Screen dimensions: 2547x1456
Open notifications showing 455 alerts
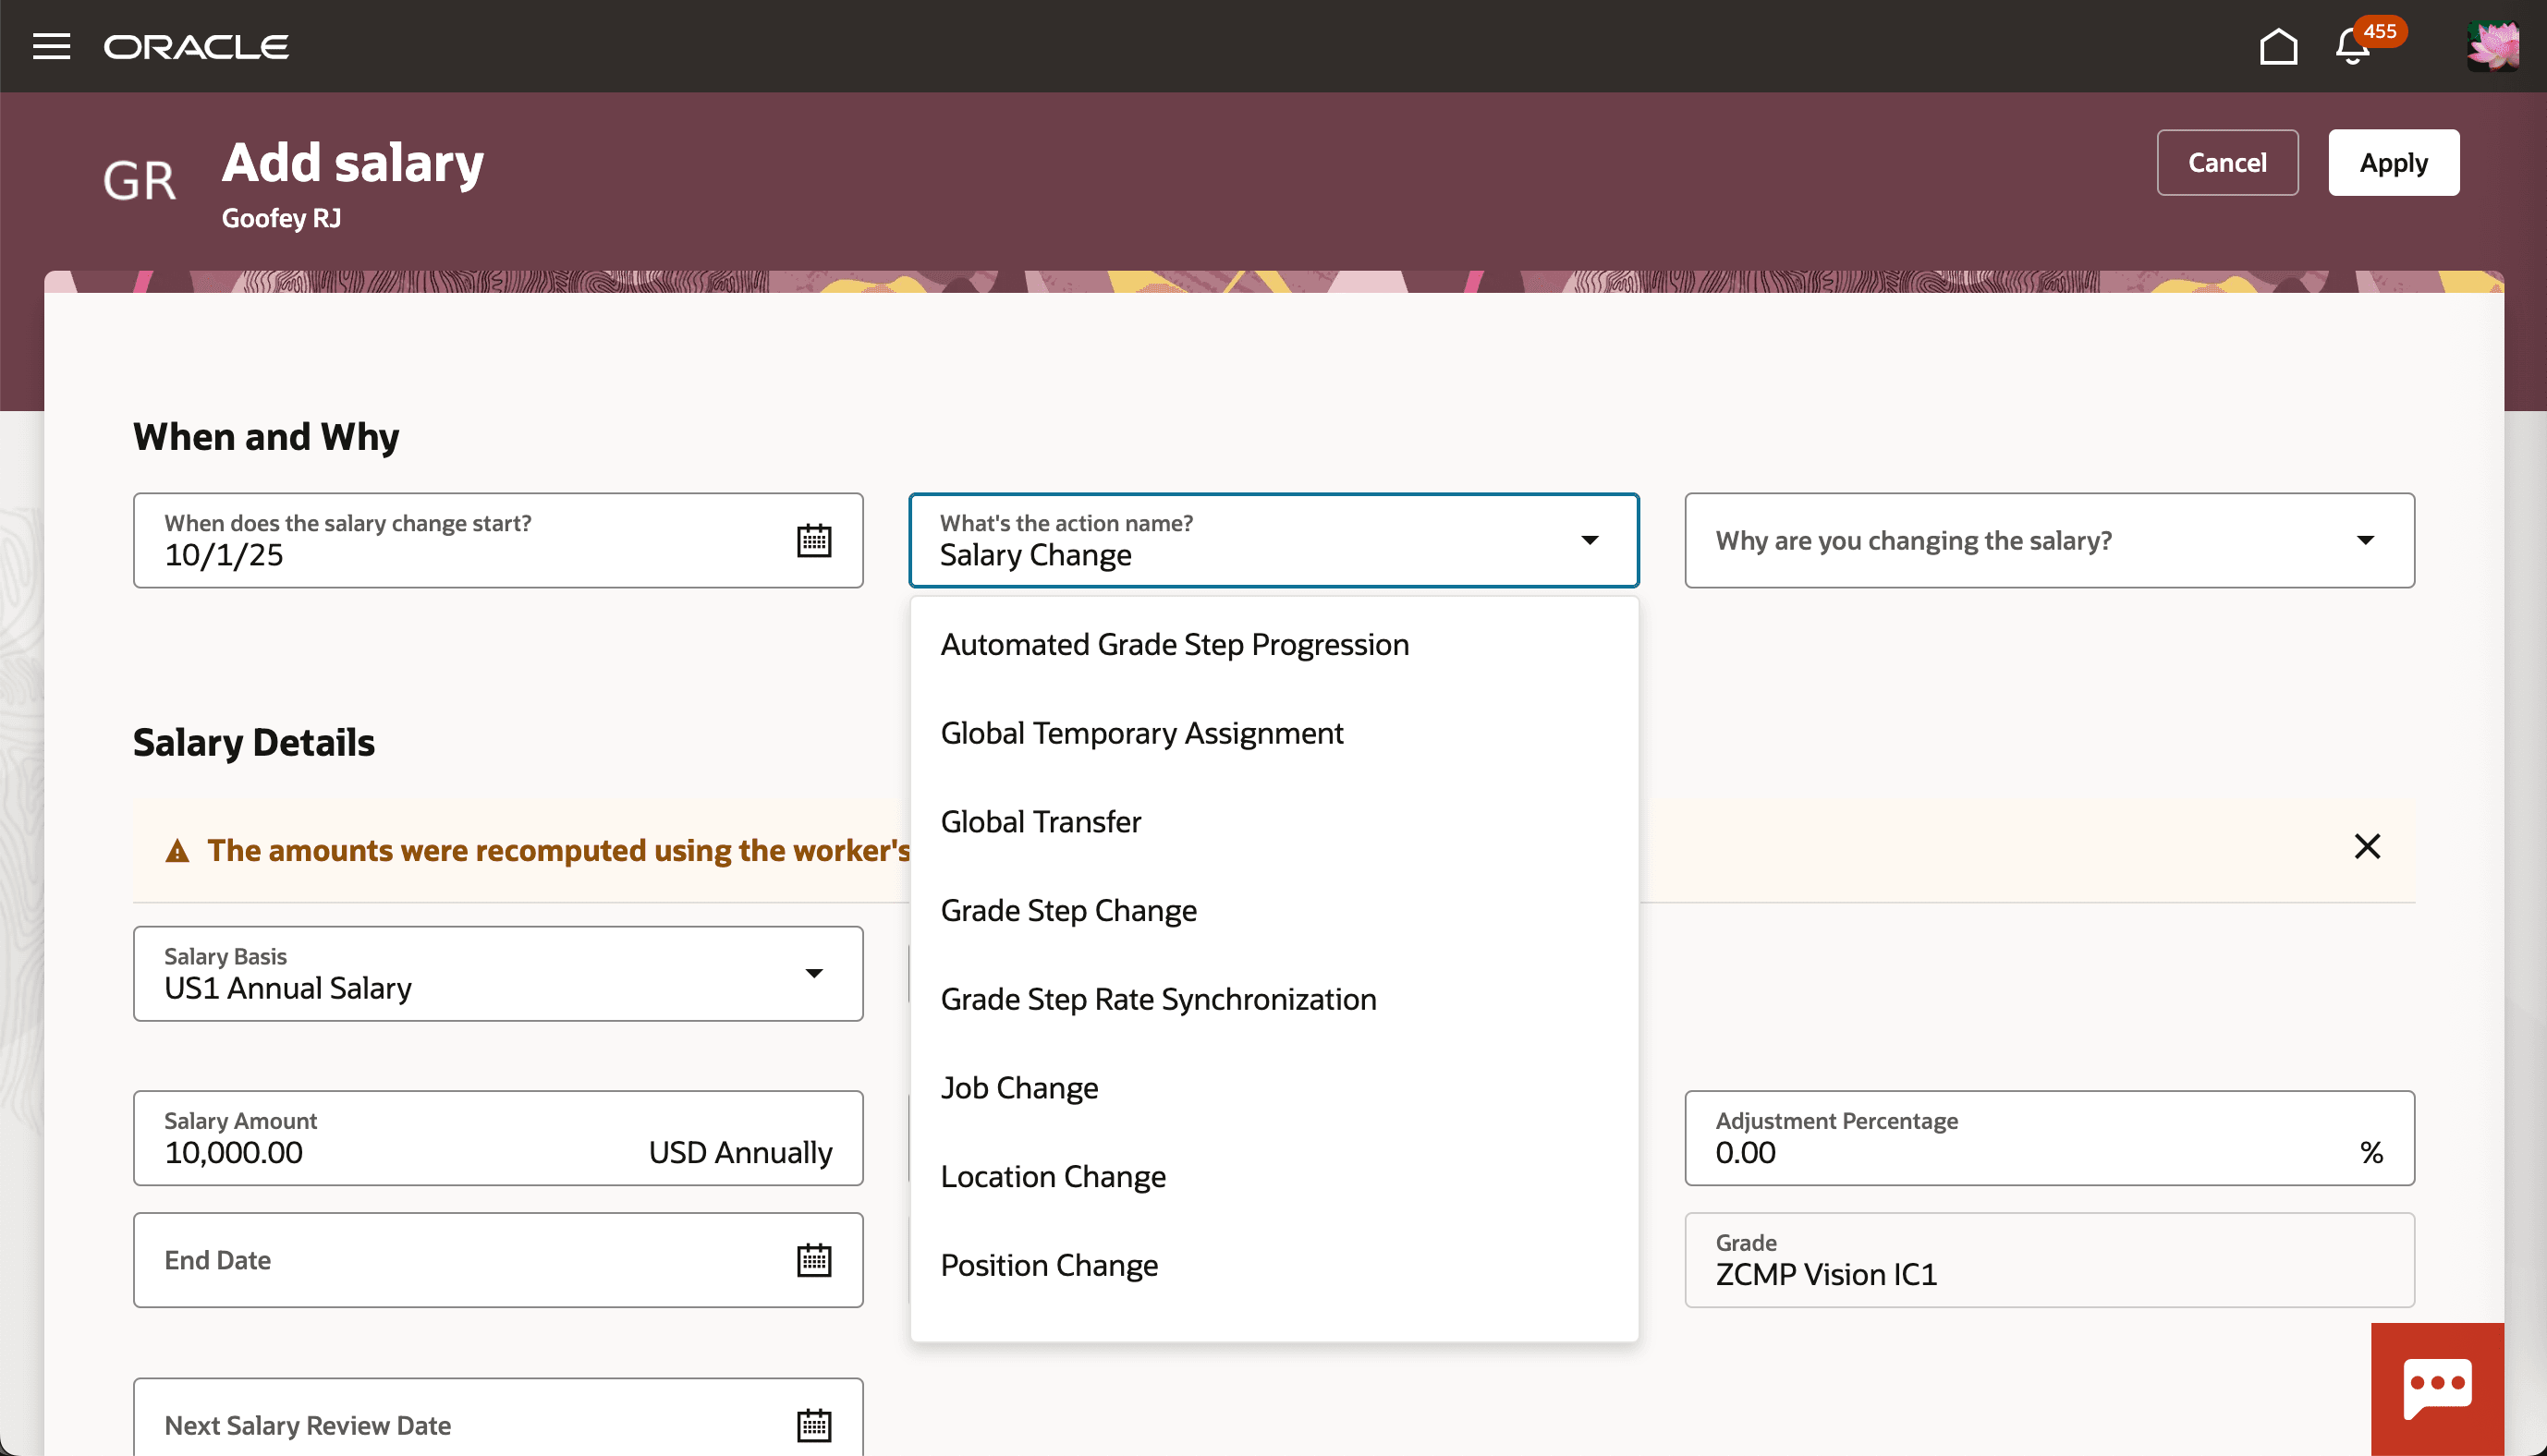click(x=2351, y=46)
